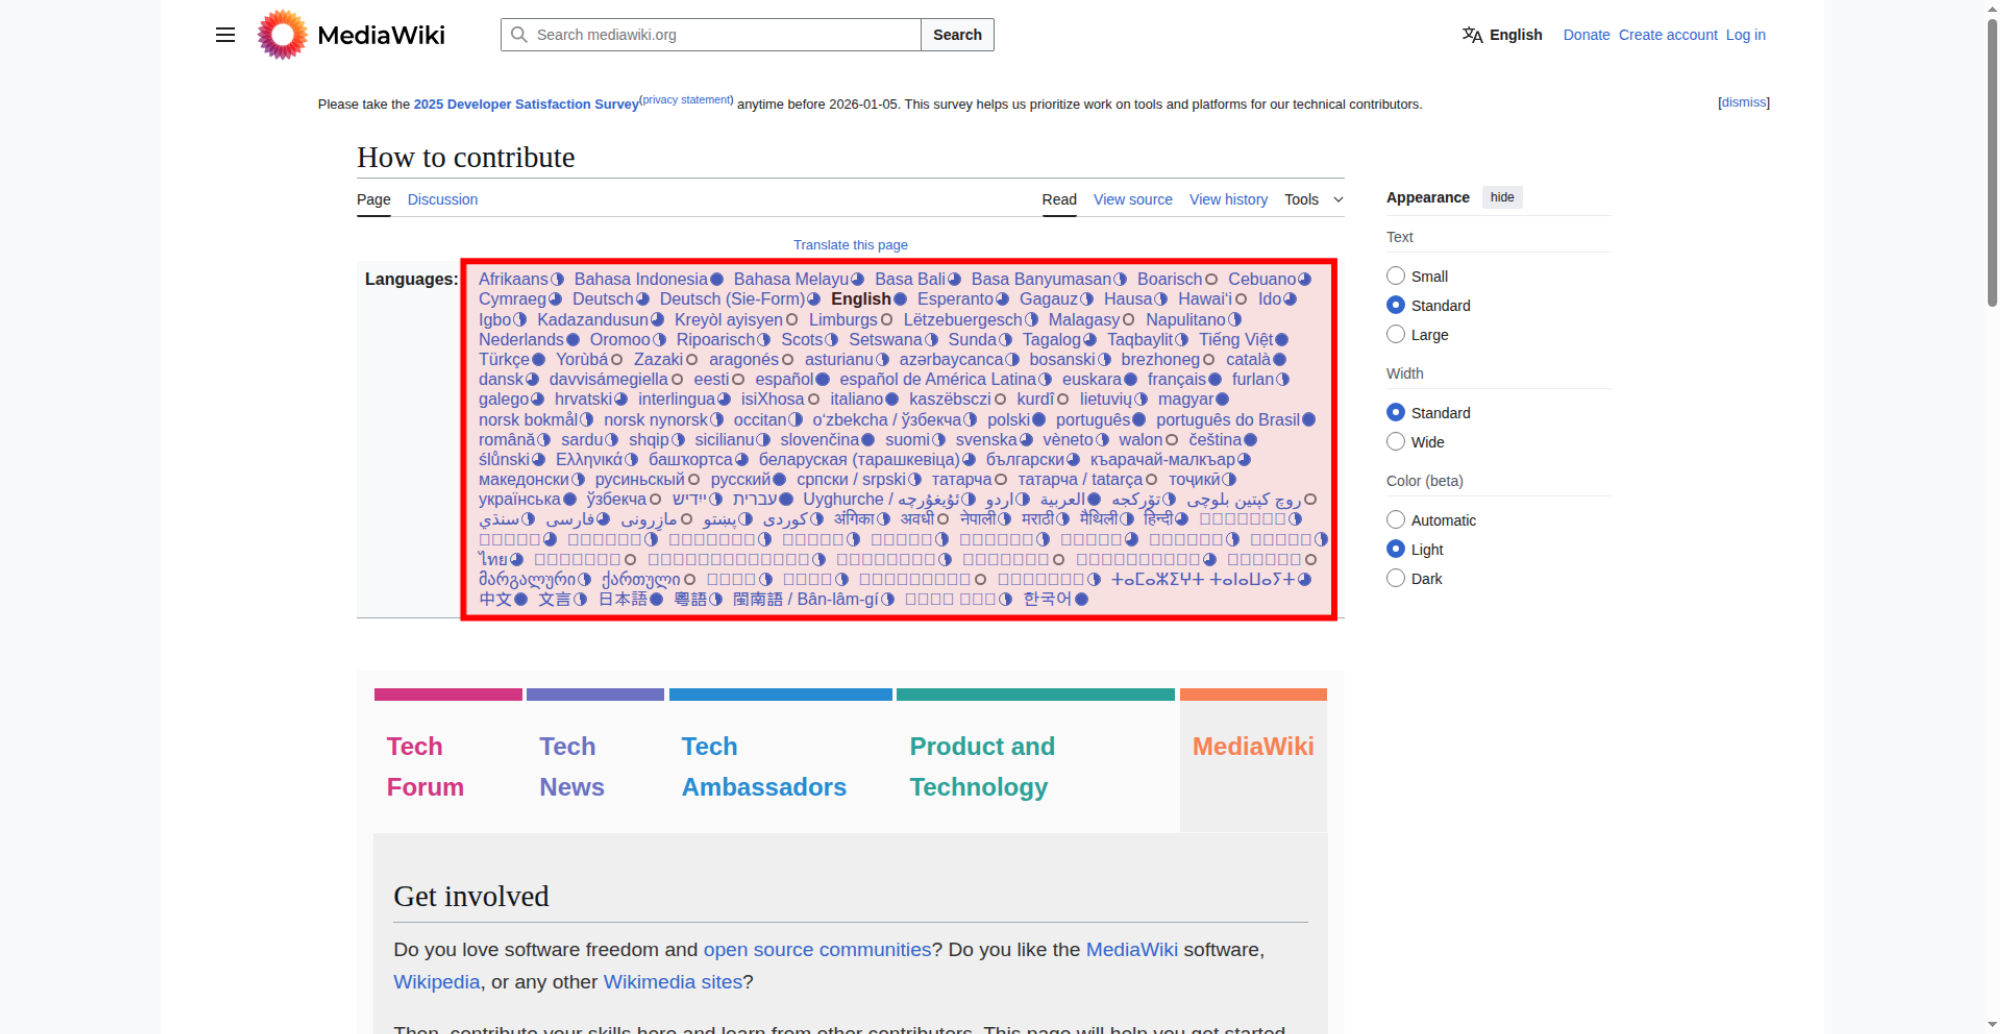Open the View history tab
2000x1034 pixels.
coord(1228,200)
